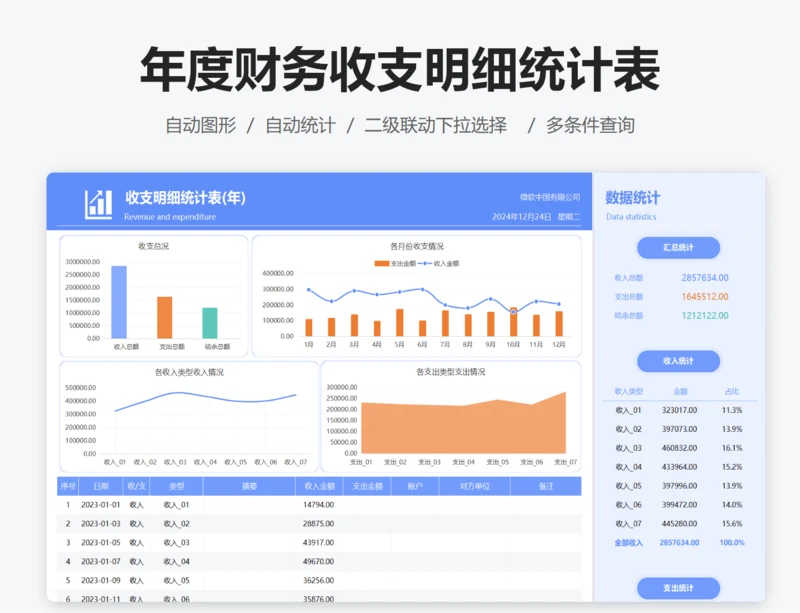Click amount 460832.00 in the 收入统计 list
Image resolution: width=800 pixels, height=613 pixels.
(x=679, y=448)
